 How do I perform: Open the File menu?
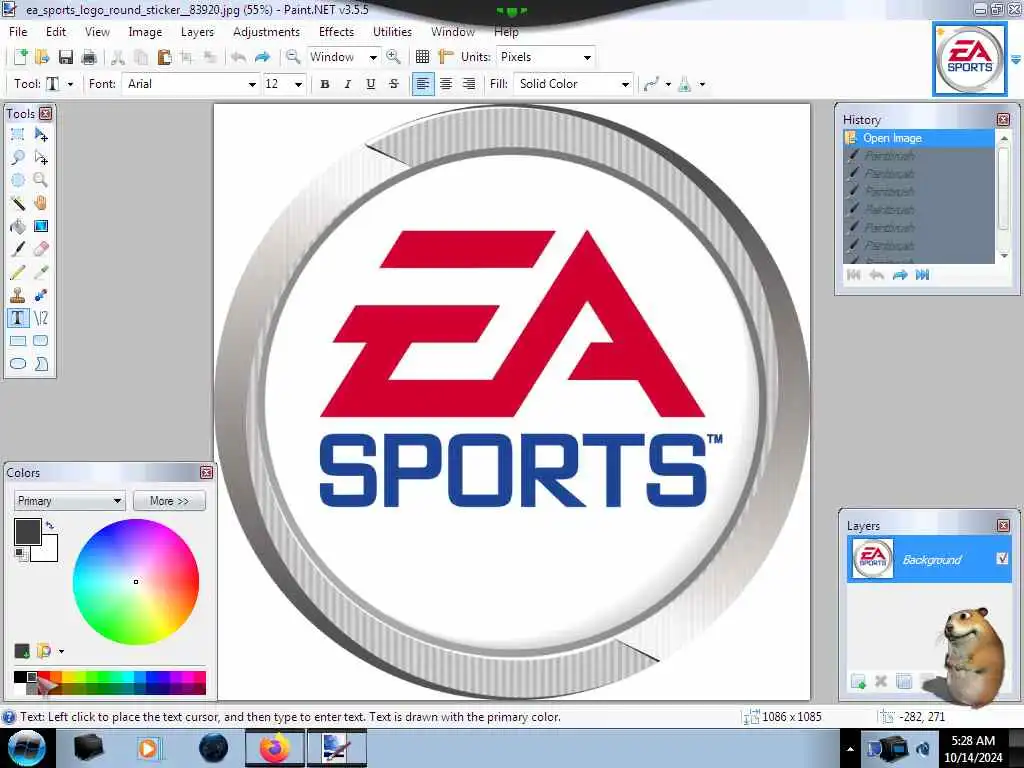[18, 31]
